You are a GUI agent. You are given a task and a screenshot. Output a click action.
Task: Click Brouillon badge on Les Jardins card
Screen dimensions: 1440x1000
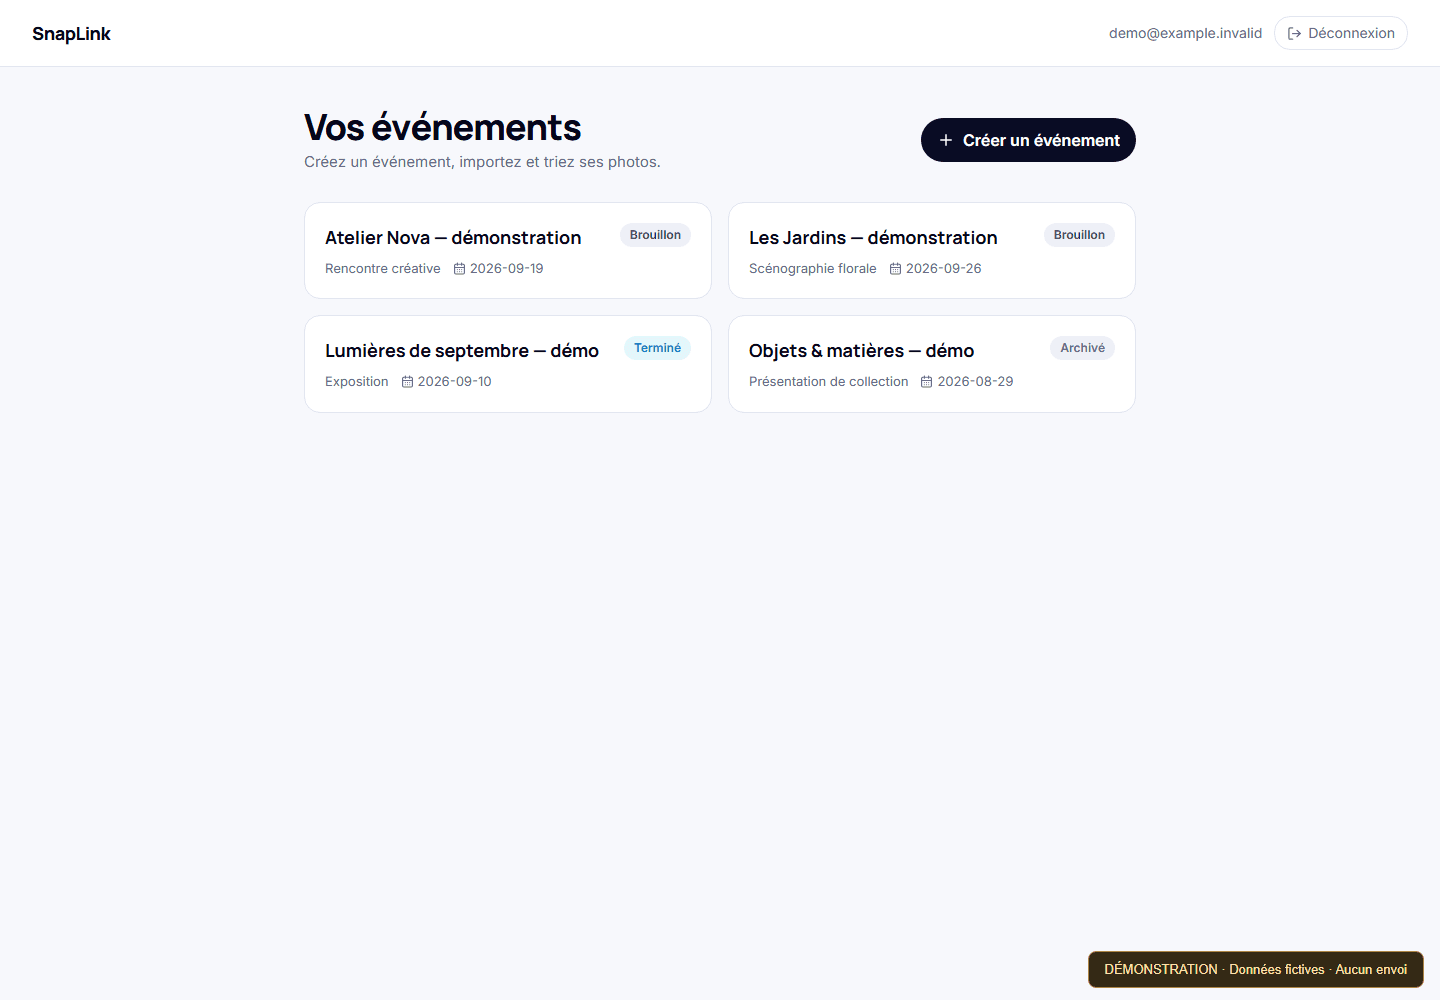click(1079, 235)
